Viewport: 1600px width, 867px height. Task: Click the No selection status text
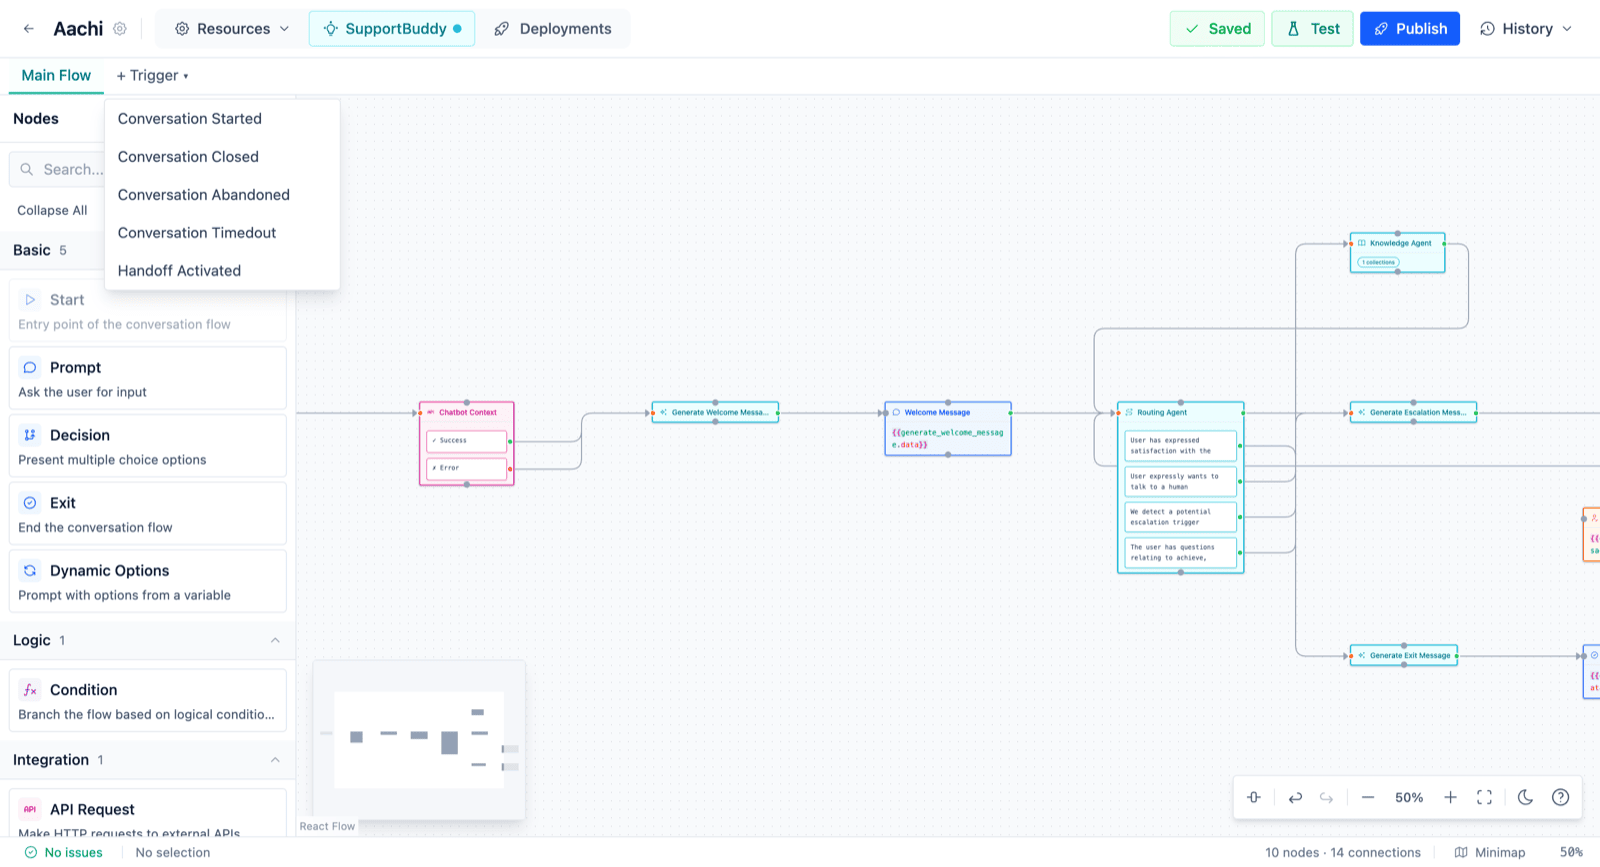coord(173,853)
